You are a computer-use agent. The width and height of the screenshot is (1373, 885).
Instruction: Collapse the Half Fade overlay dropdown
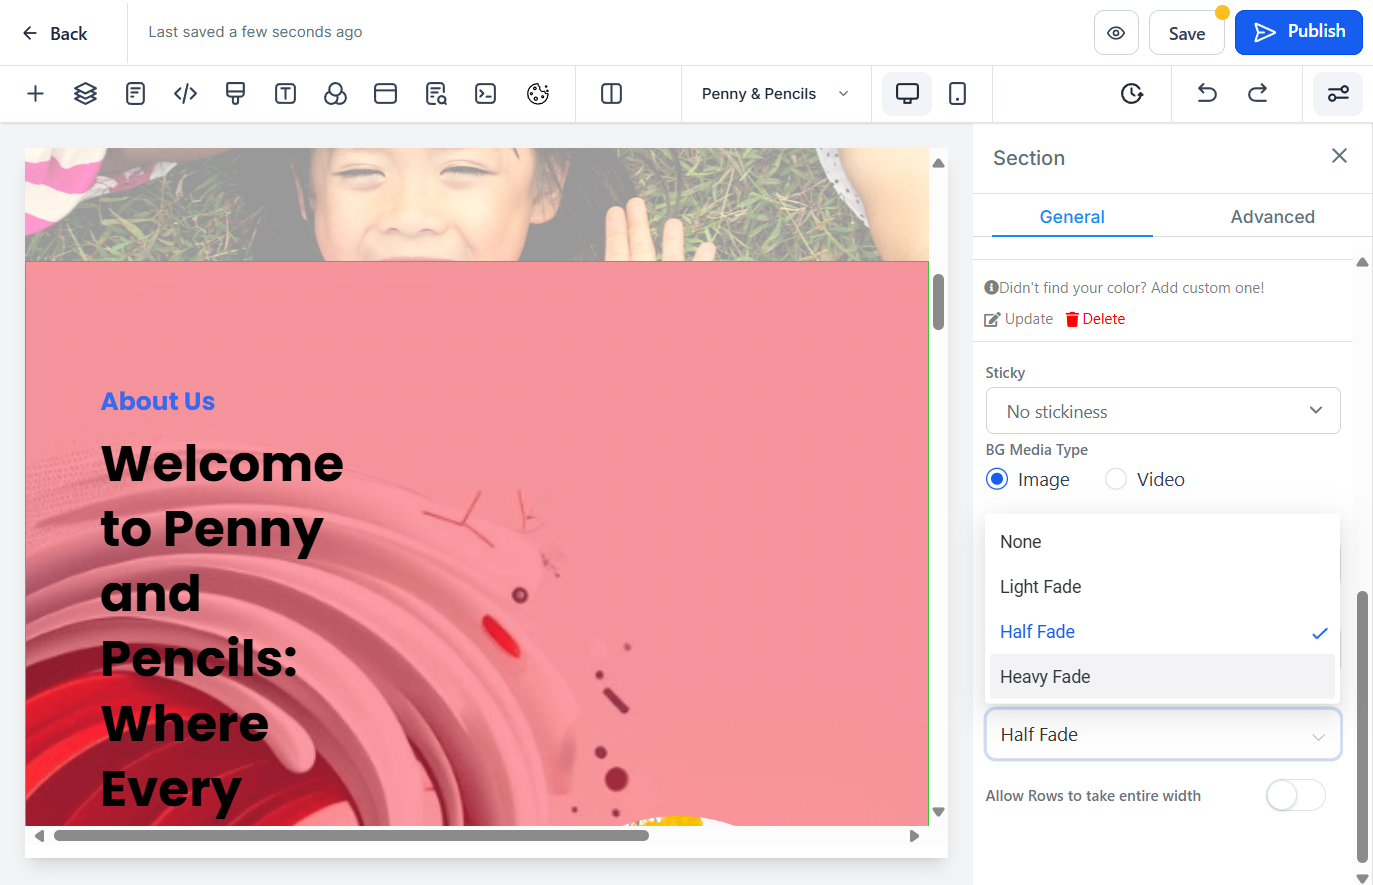coord(1163,734)
